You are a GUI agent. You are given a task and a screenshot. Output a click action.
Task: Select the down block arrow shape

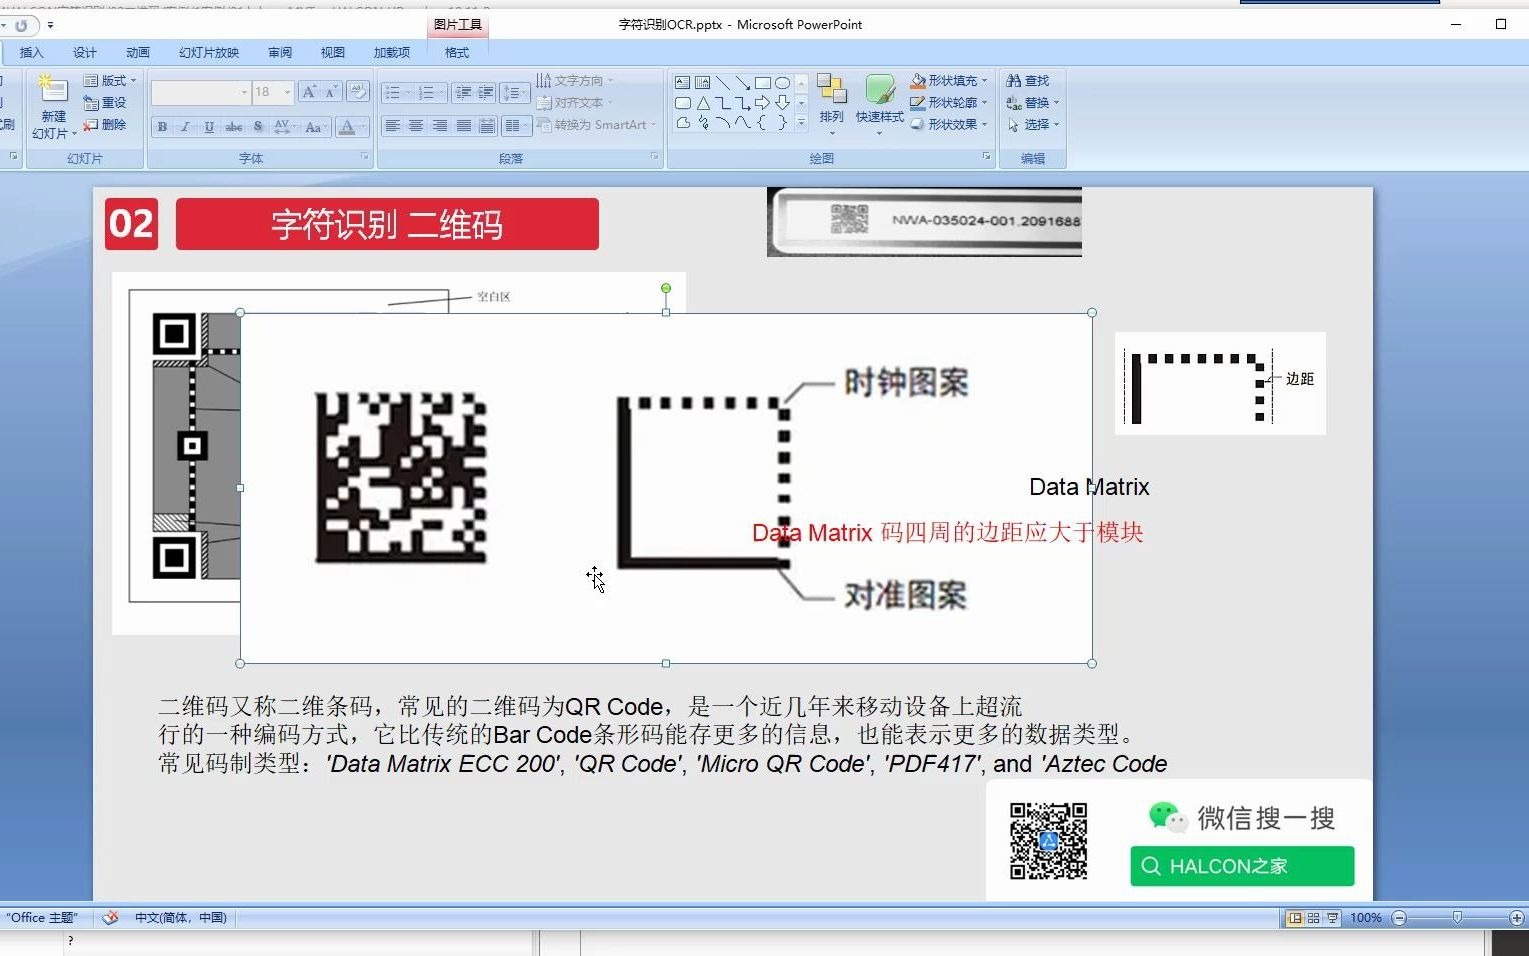(x=783, y=103)
